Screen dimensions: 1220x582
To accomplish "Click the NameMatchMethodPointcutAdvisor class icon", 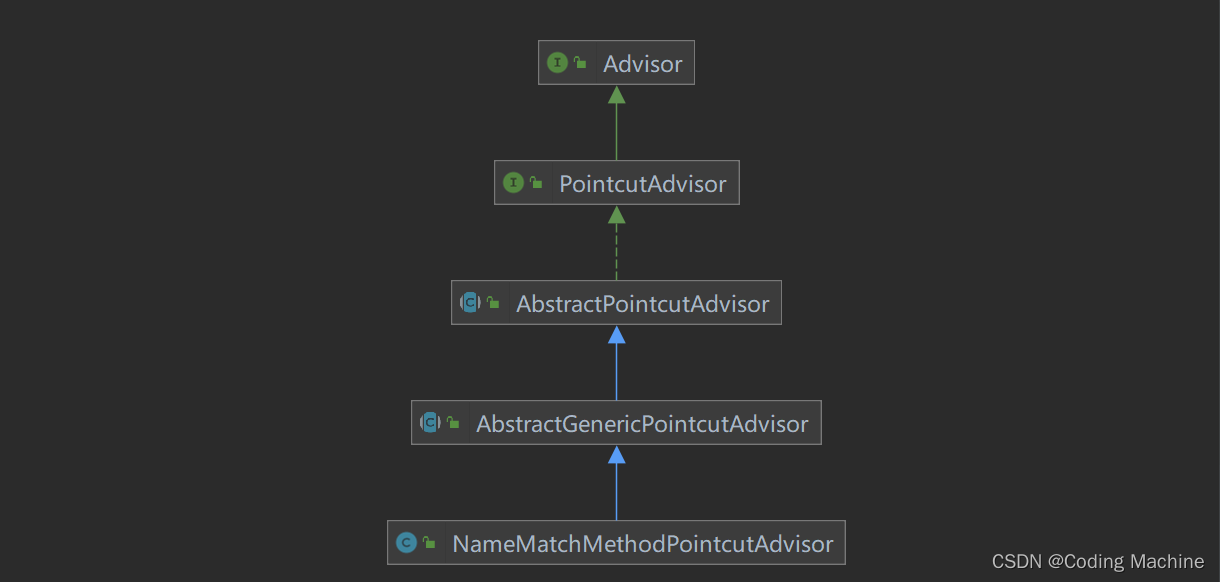I will [406, 543].
